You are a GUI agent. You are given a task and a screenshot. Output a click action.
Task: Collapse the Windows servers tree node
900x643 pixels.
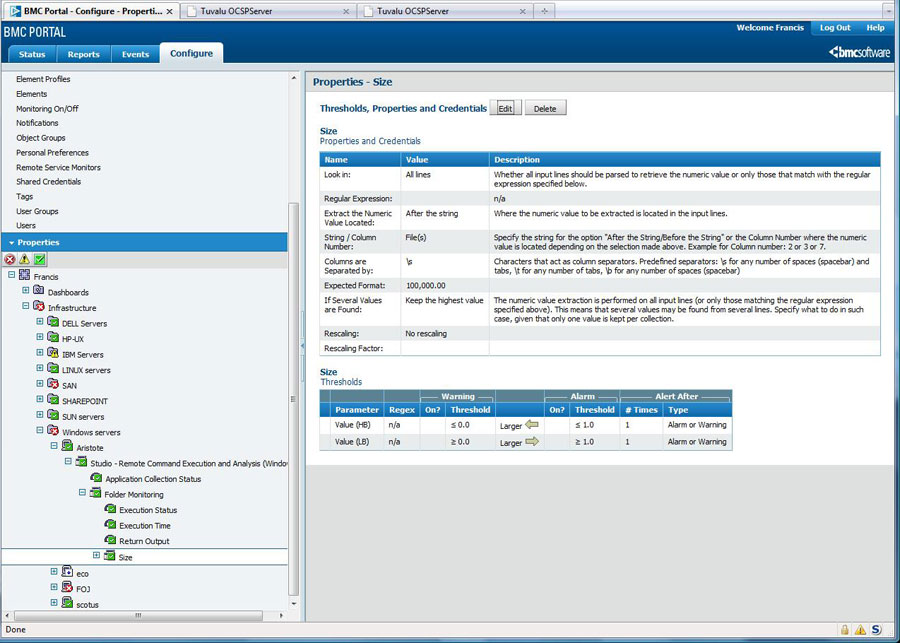pyautogui.click(x=40, y=431)
